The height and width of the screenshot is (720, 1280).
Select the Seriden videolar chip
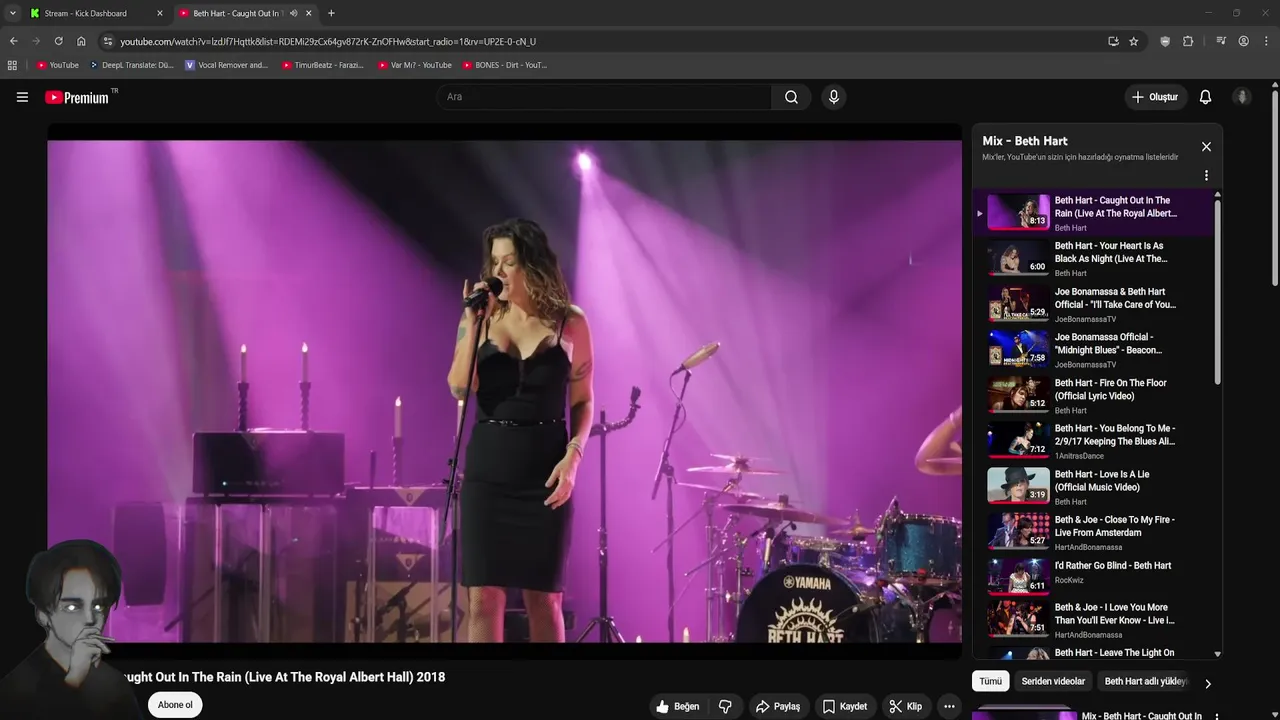click(1053, 681)
